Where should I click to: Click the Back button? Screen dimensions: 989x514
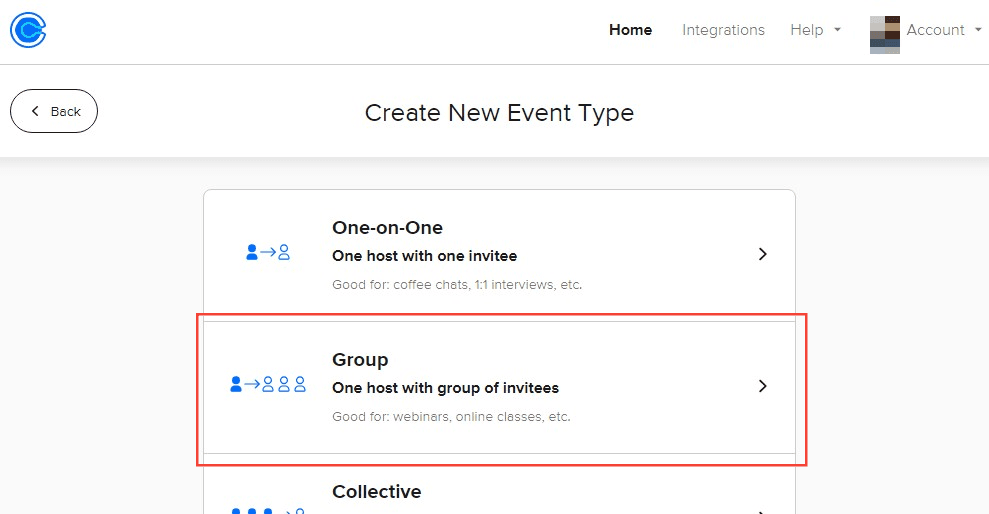point(54,111)
